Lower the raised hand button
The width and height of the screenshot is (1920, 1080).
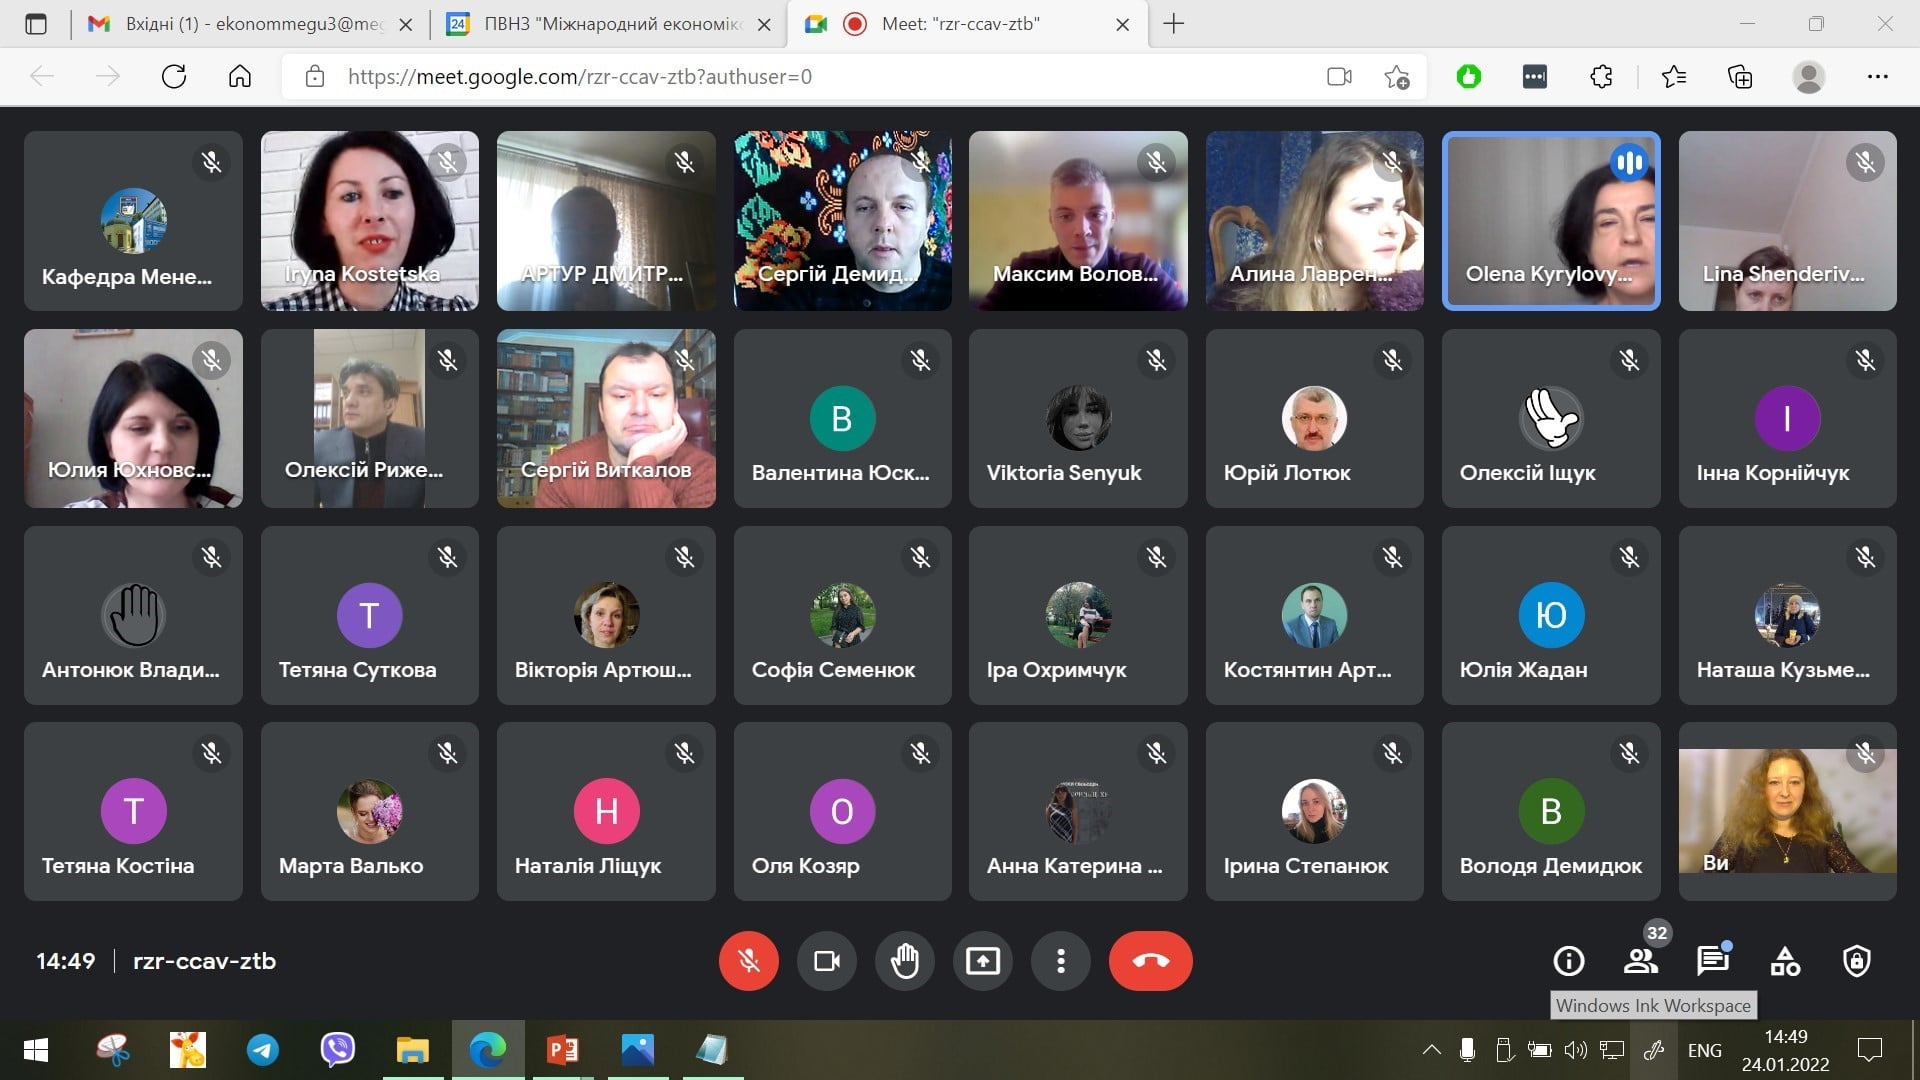point(905,961)
